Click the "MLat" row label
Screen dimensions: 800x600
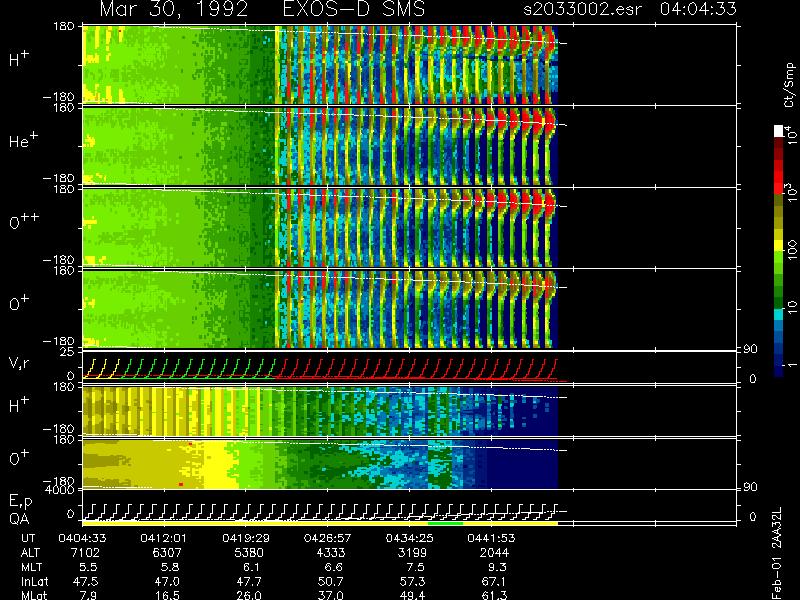point(34,595)
